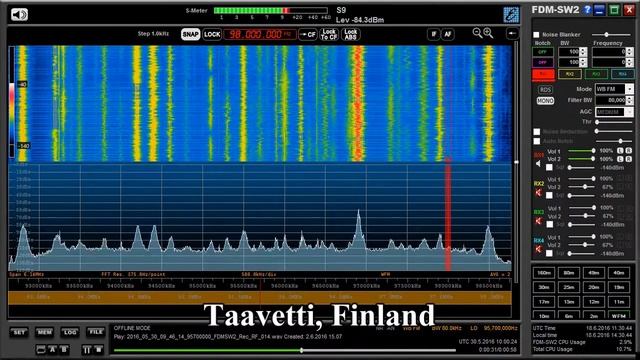Image resolution: width=640 pixels, height=360 pixels.
Task: Stop the recording playback
Action: pos(98,350)
